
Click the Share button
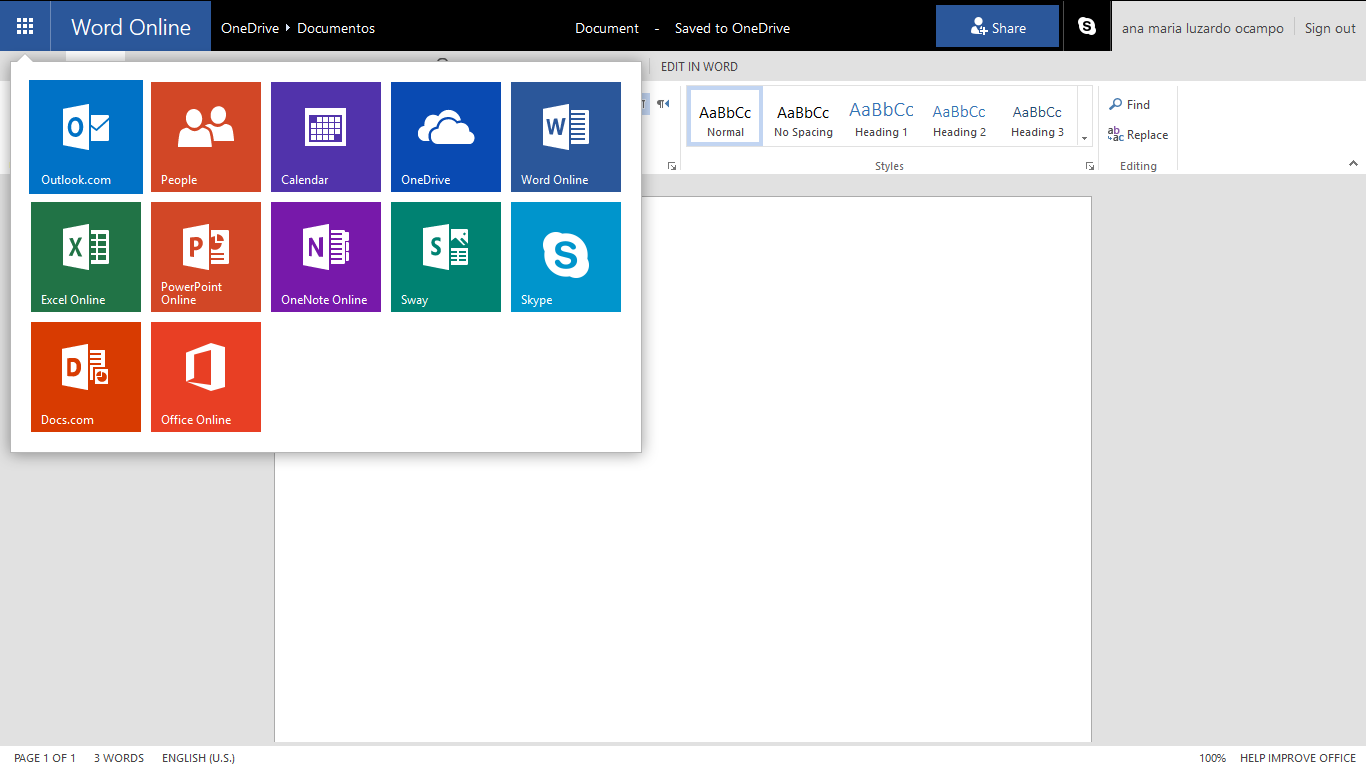tap(997, 27)
